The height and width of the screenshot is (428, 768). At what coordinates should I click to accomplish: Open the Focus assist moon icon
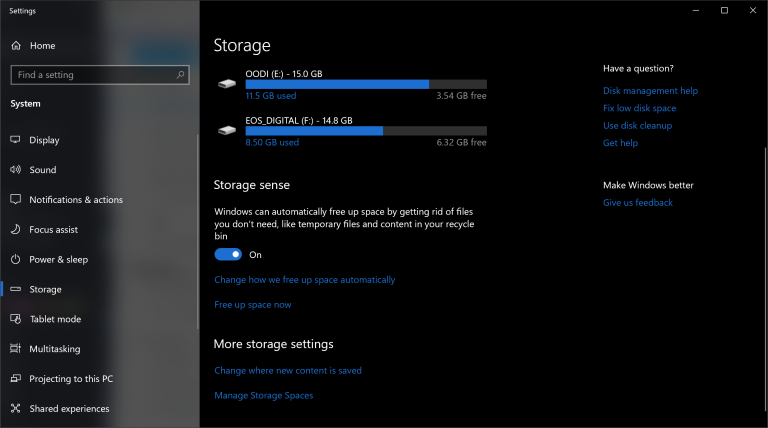16,229
